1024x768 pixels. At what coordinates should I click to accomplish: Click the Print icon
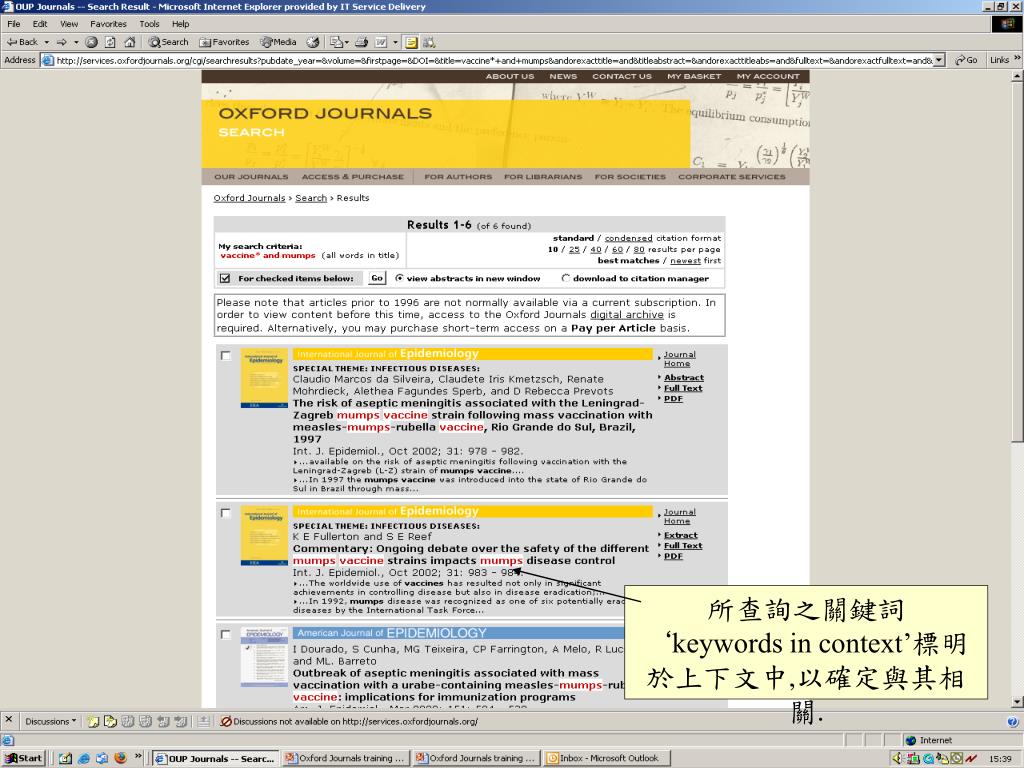(x=361, y=42)
